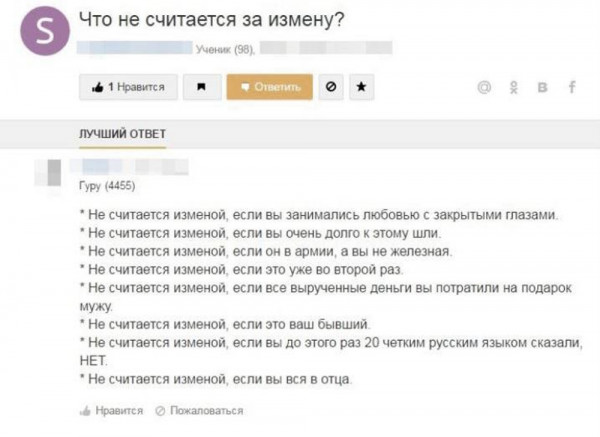This screenshot has height=437, width=600.
Task: Share to Facebook "f" icon
Action: tap(571, 88)
